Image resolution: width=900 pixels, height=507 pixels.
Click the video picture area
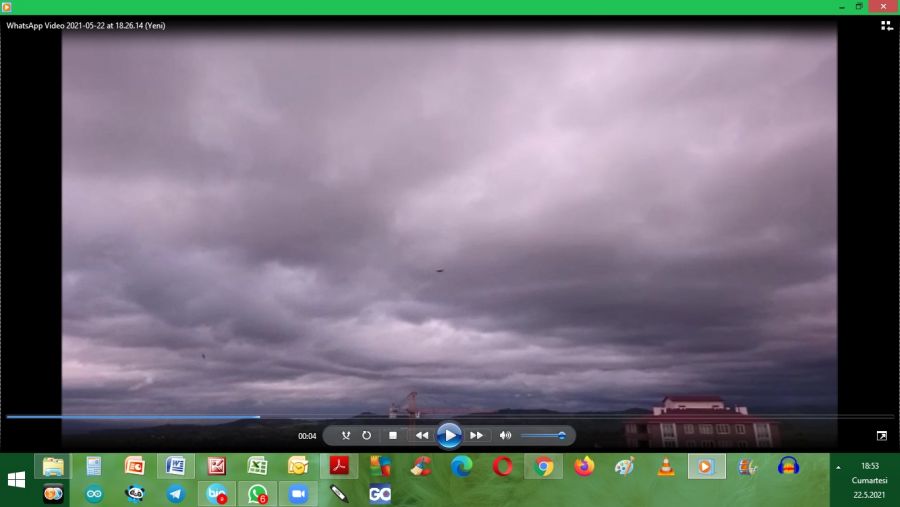(x=449, y=220)
